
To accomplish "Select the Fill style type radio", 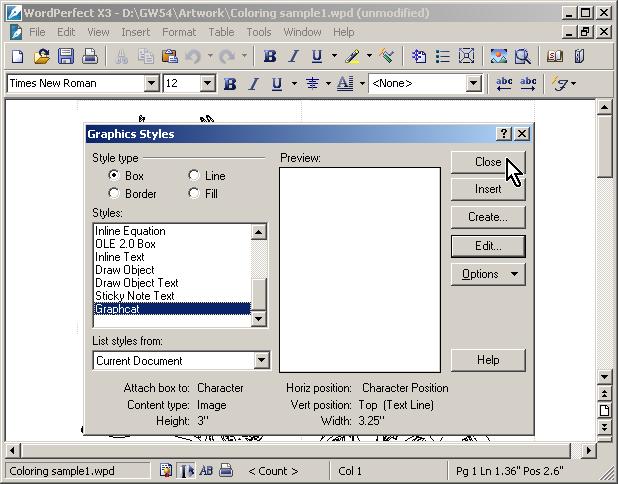I will click(x=194, y=193).
